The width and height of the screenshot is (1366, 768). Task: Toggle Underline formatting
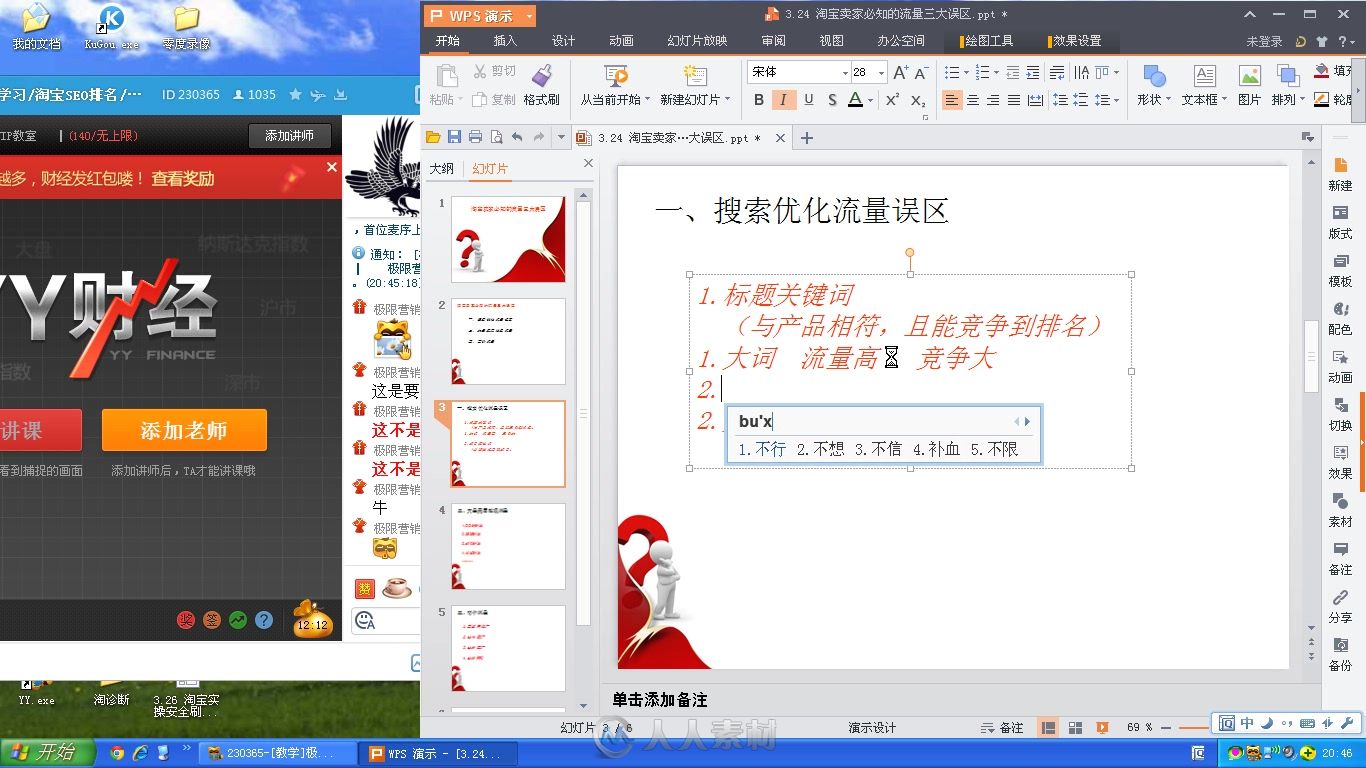click(808, 99)
